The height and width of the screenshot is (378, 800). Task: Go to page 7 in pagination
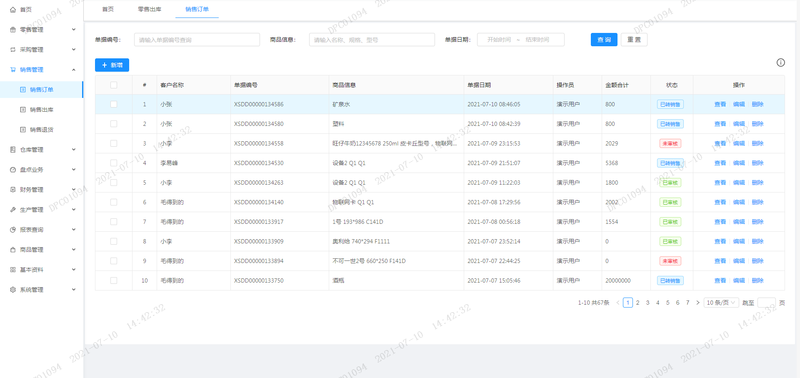click(687, 303)
